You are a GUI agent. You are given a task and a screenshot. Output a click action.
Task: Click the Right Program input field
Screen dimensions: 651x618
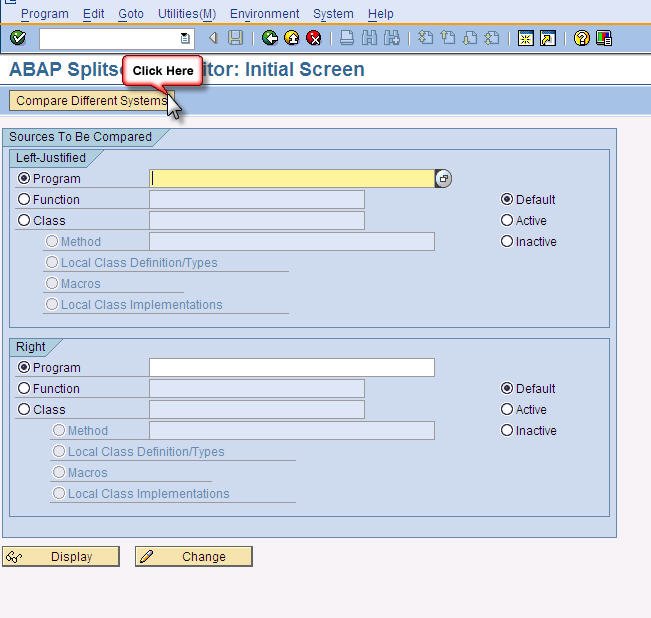[x=292, y=367]
